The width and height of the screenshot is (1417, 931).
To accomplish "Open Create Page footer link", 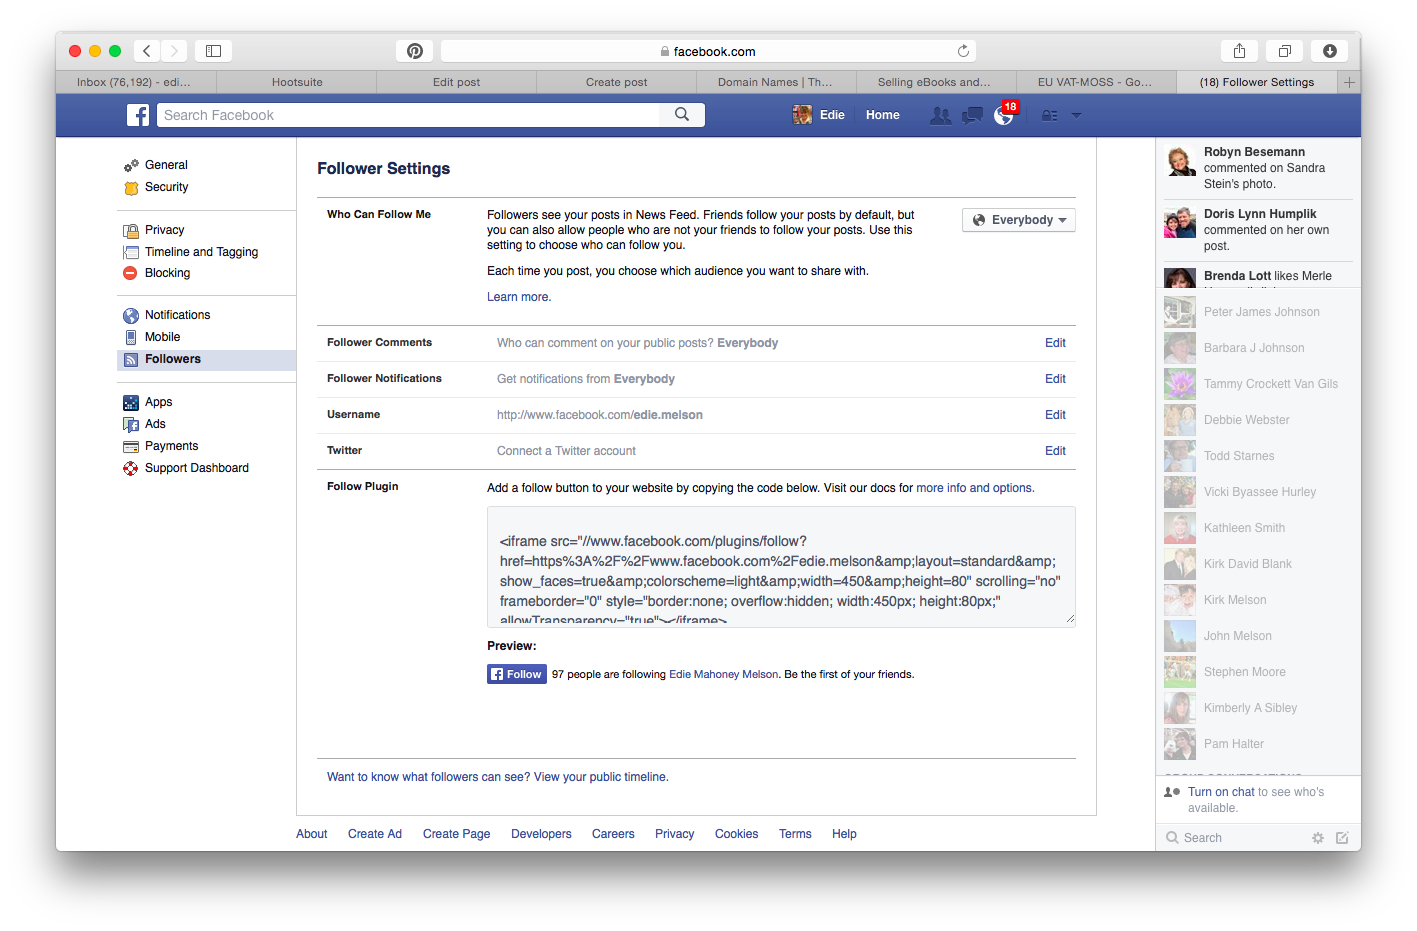I will coord(456,834).
